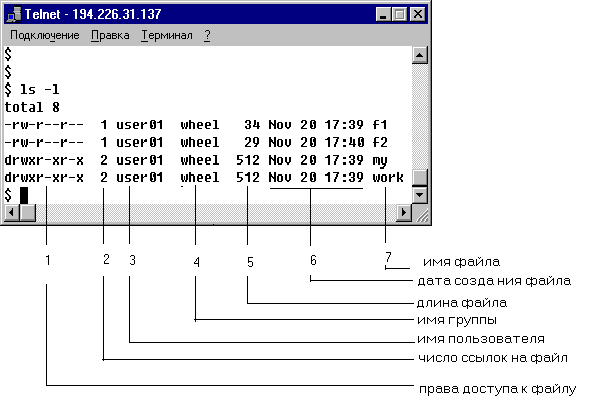
Task: Click time '17:40' in f2 row
Action: click(344, 142)
